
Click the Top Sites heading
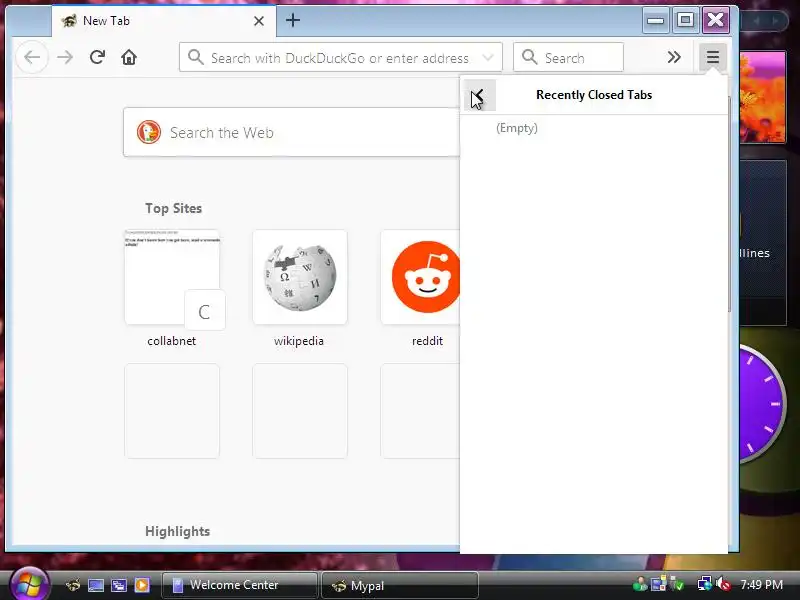tap(173, 208)
